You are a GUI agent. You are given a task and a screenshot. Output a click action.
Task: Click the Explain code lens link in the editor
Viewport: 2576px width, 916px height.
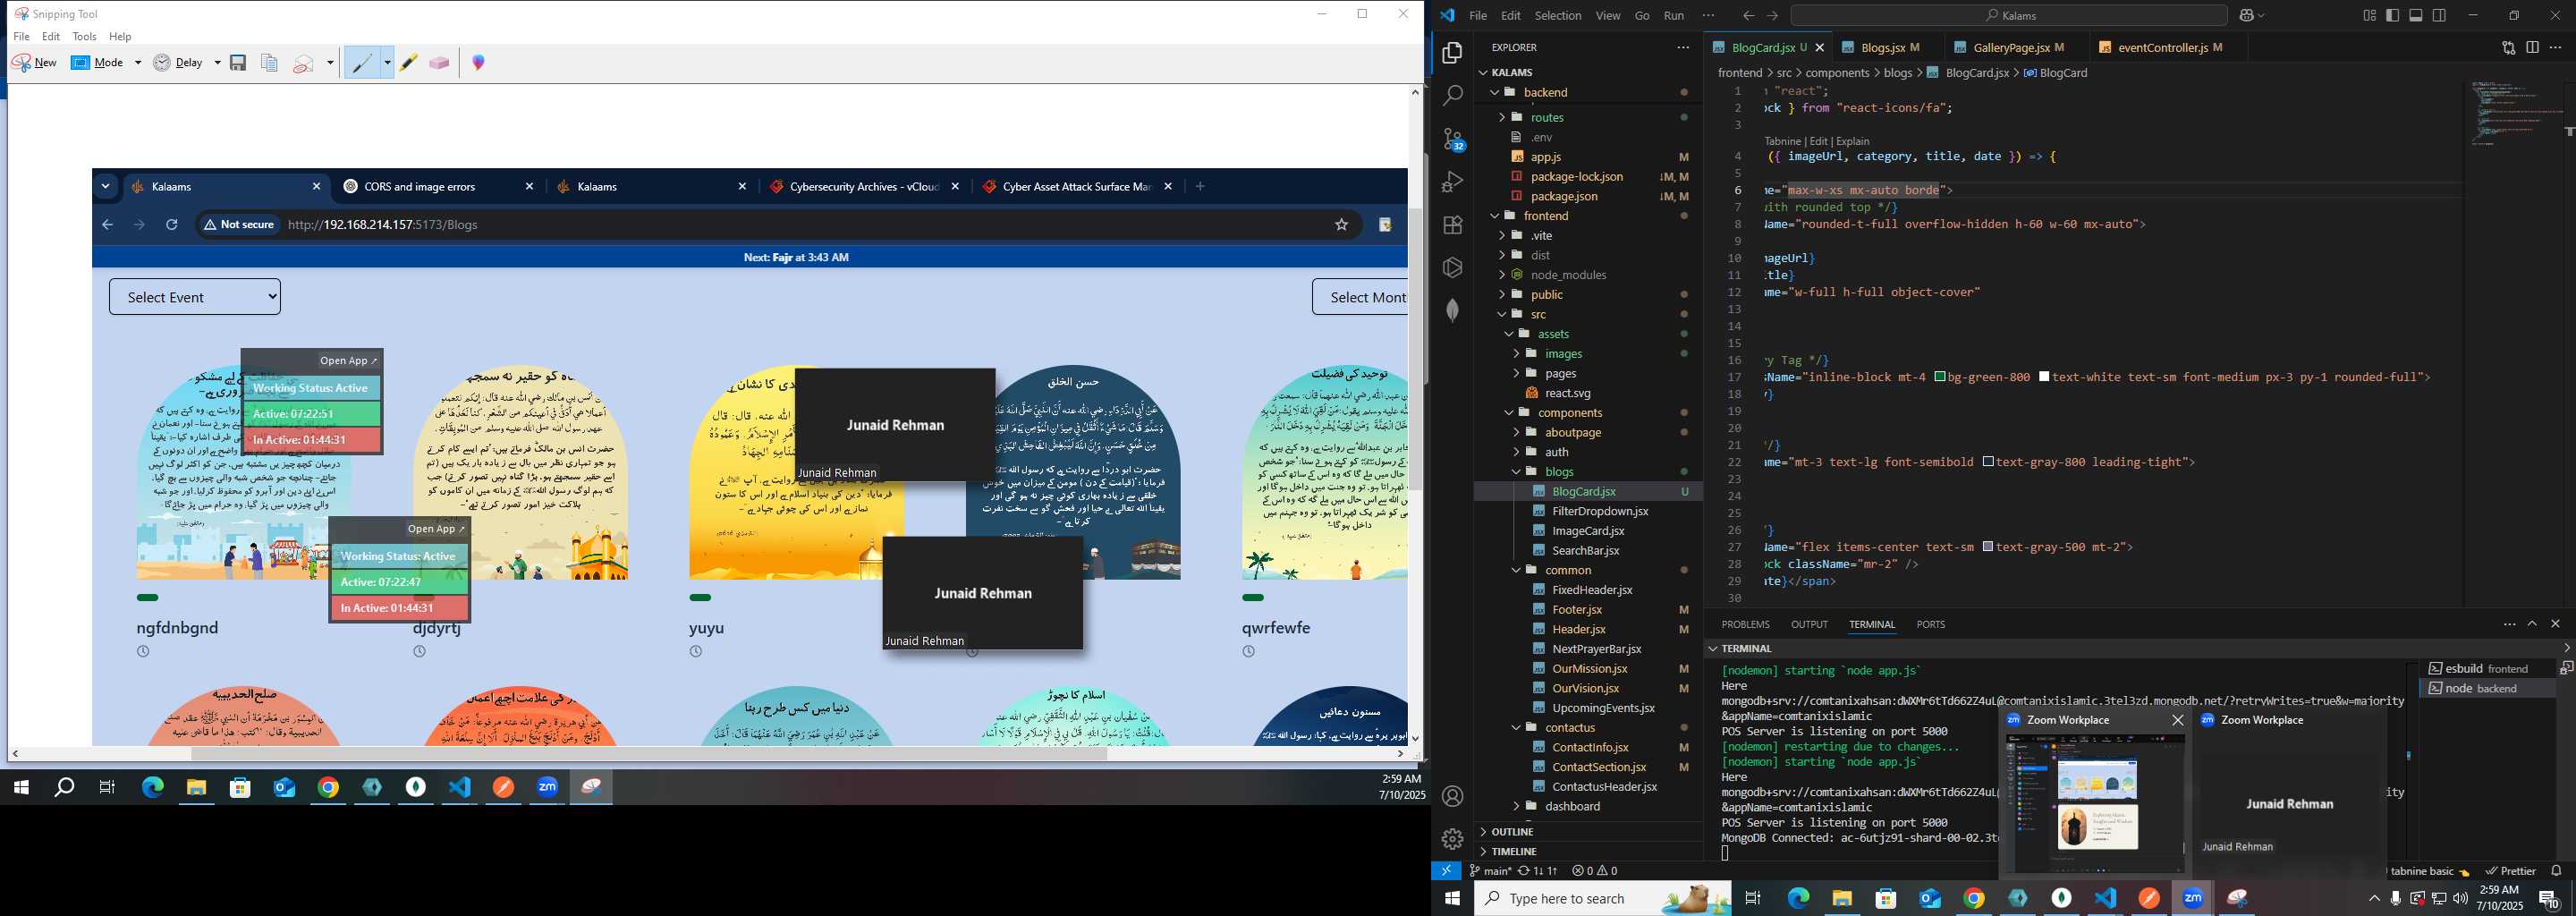pyautogui.click(x=1853, y=141)
